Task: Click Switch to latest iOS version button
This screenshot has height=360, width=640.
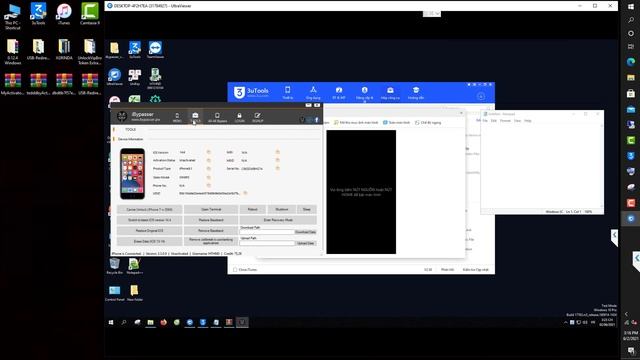Action: click(149, 220)
